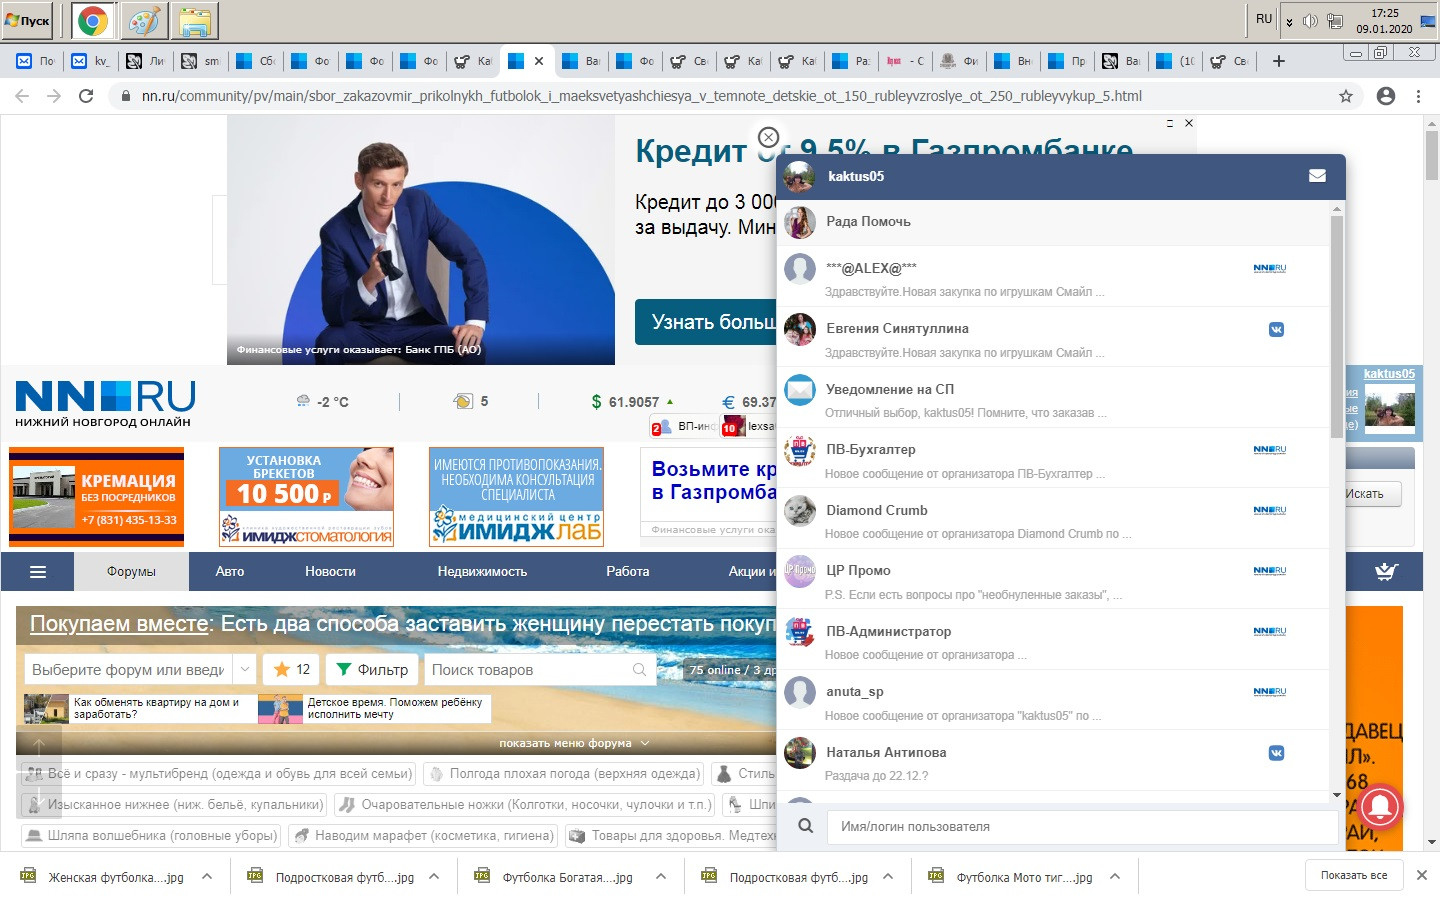This screenshot has height=900, width=1440.
Task: Open the hamburger menu in site navigation
Action: coord(38,572)
